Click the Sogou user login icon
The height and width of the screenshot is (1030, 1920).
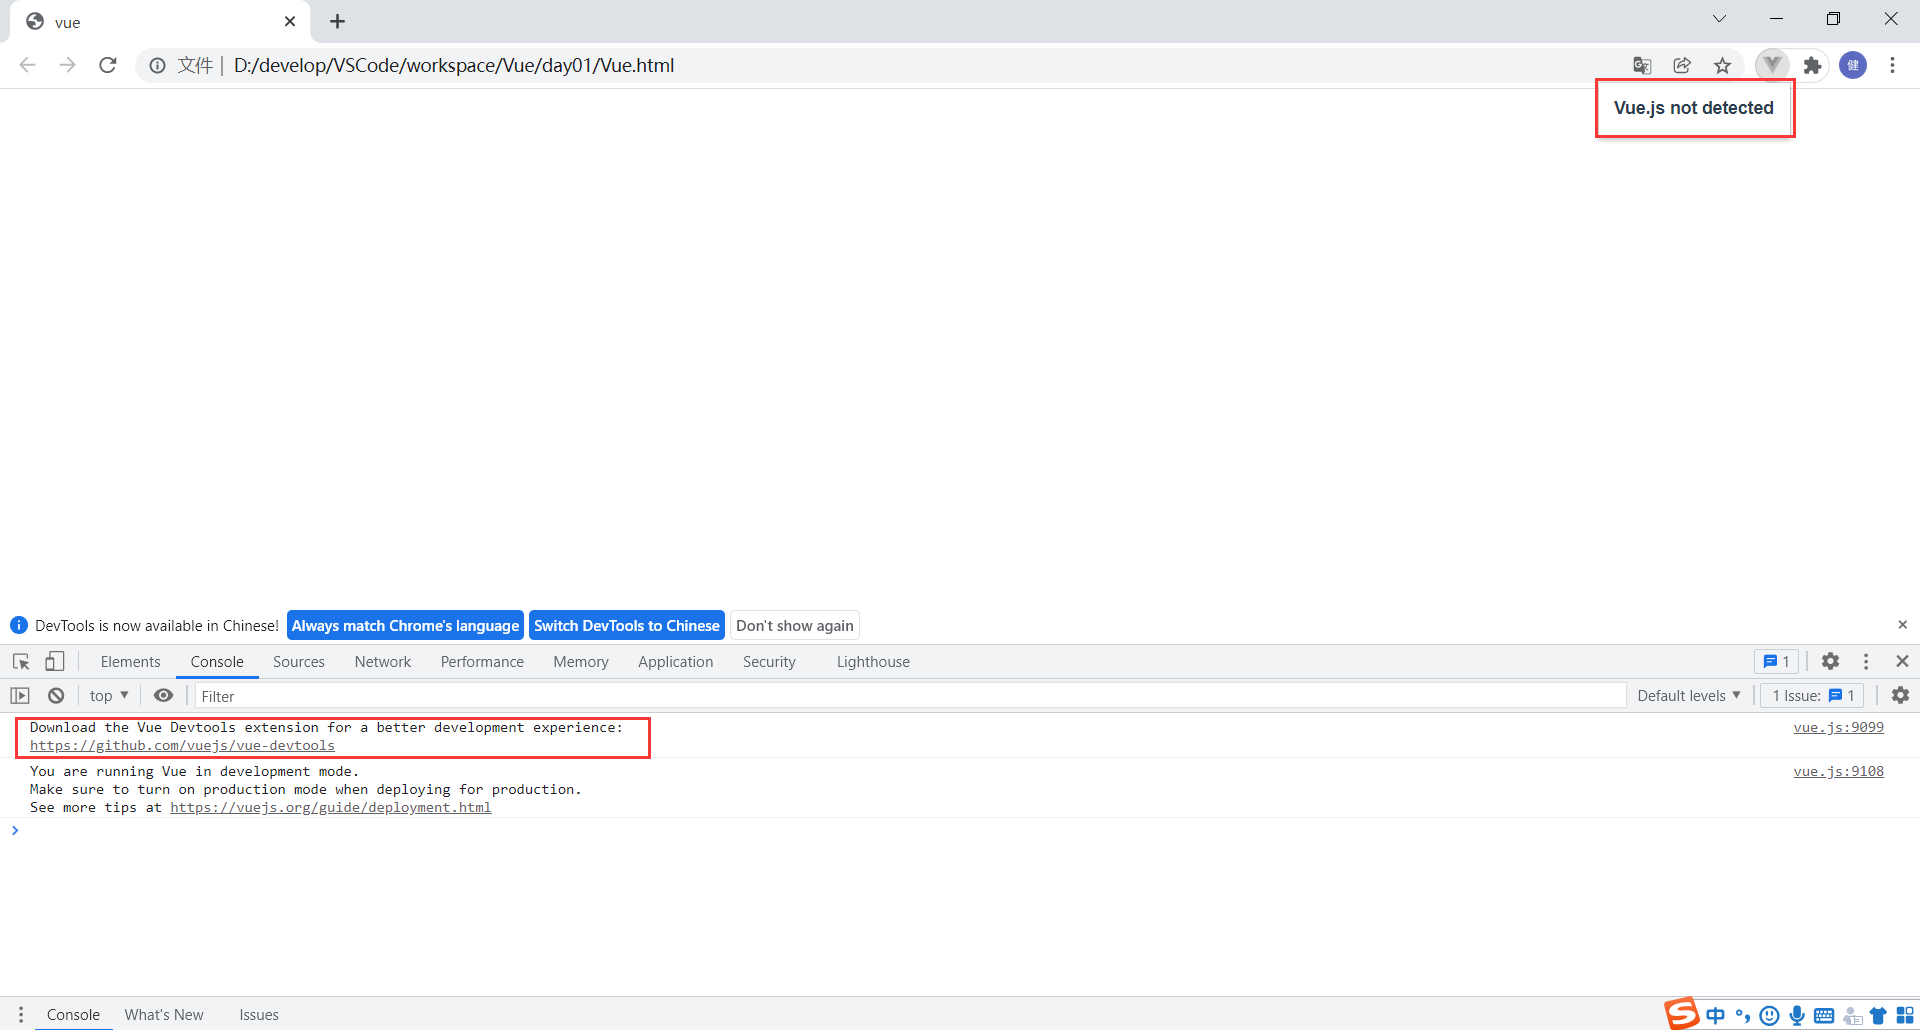click(x=1852, y=1015)
